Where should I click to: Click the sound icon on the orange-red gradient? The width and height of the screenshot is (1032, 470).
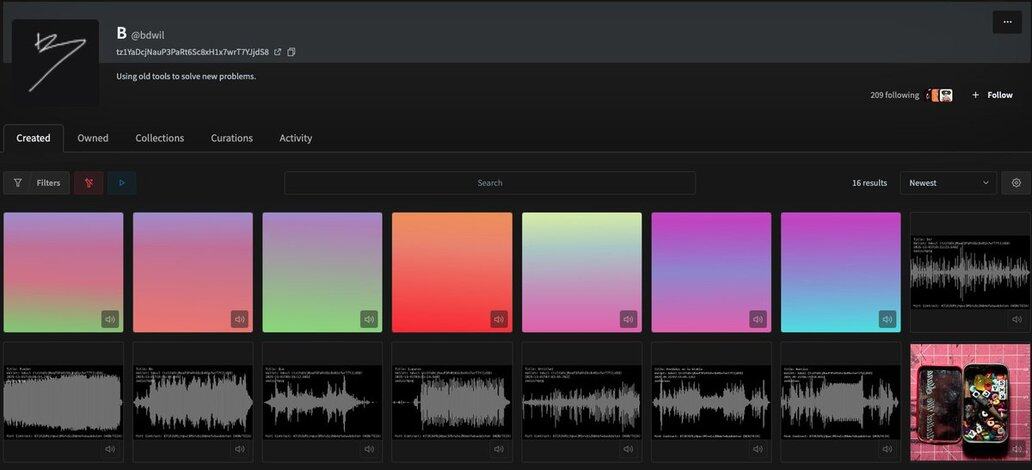point(498,320)
